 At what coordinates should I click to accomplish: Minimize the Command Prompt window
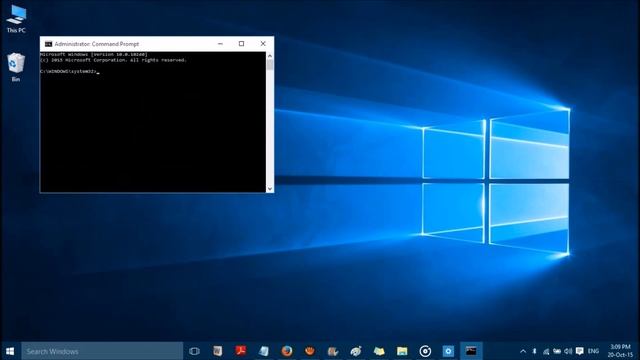(x=220, y=44)
